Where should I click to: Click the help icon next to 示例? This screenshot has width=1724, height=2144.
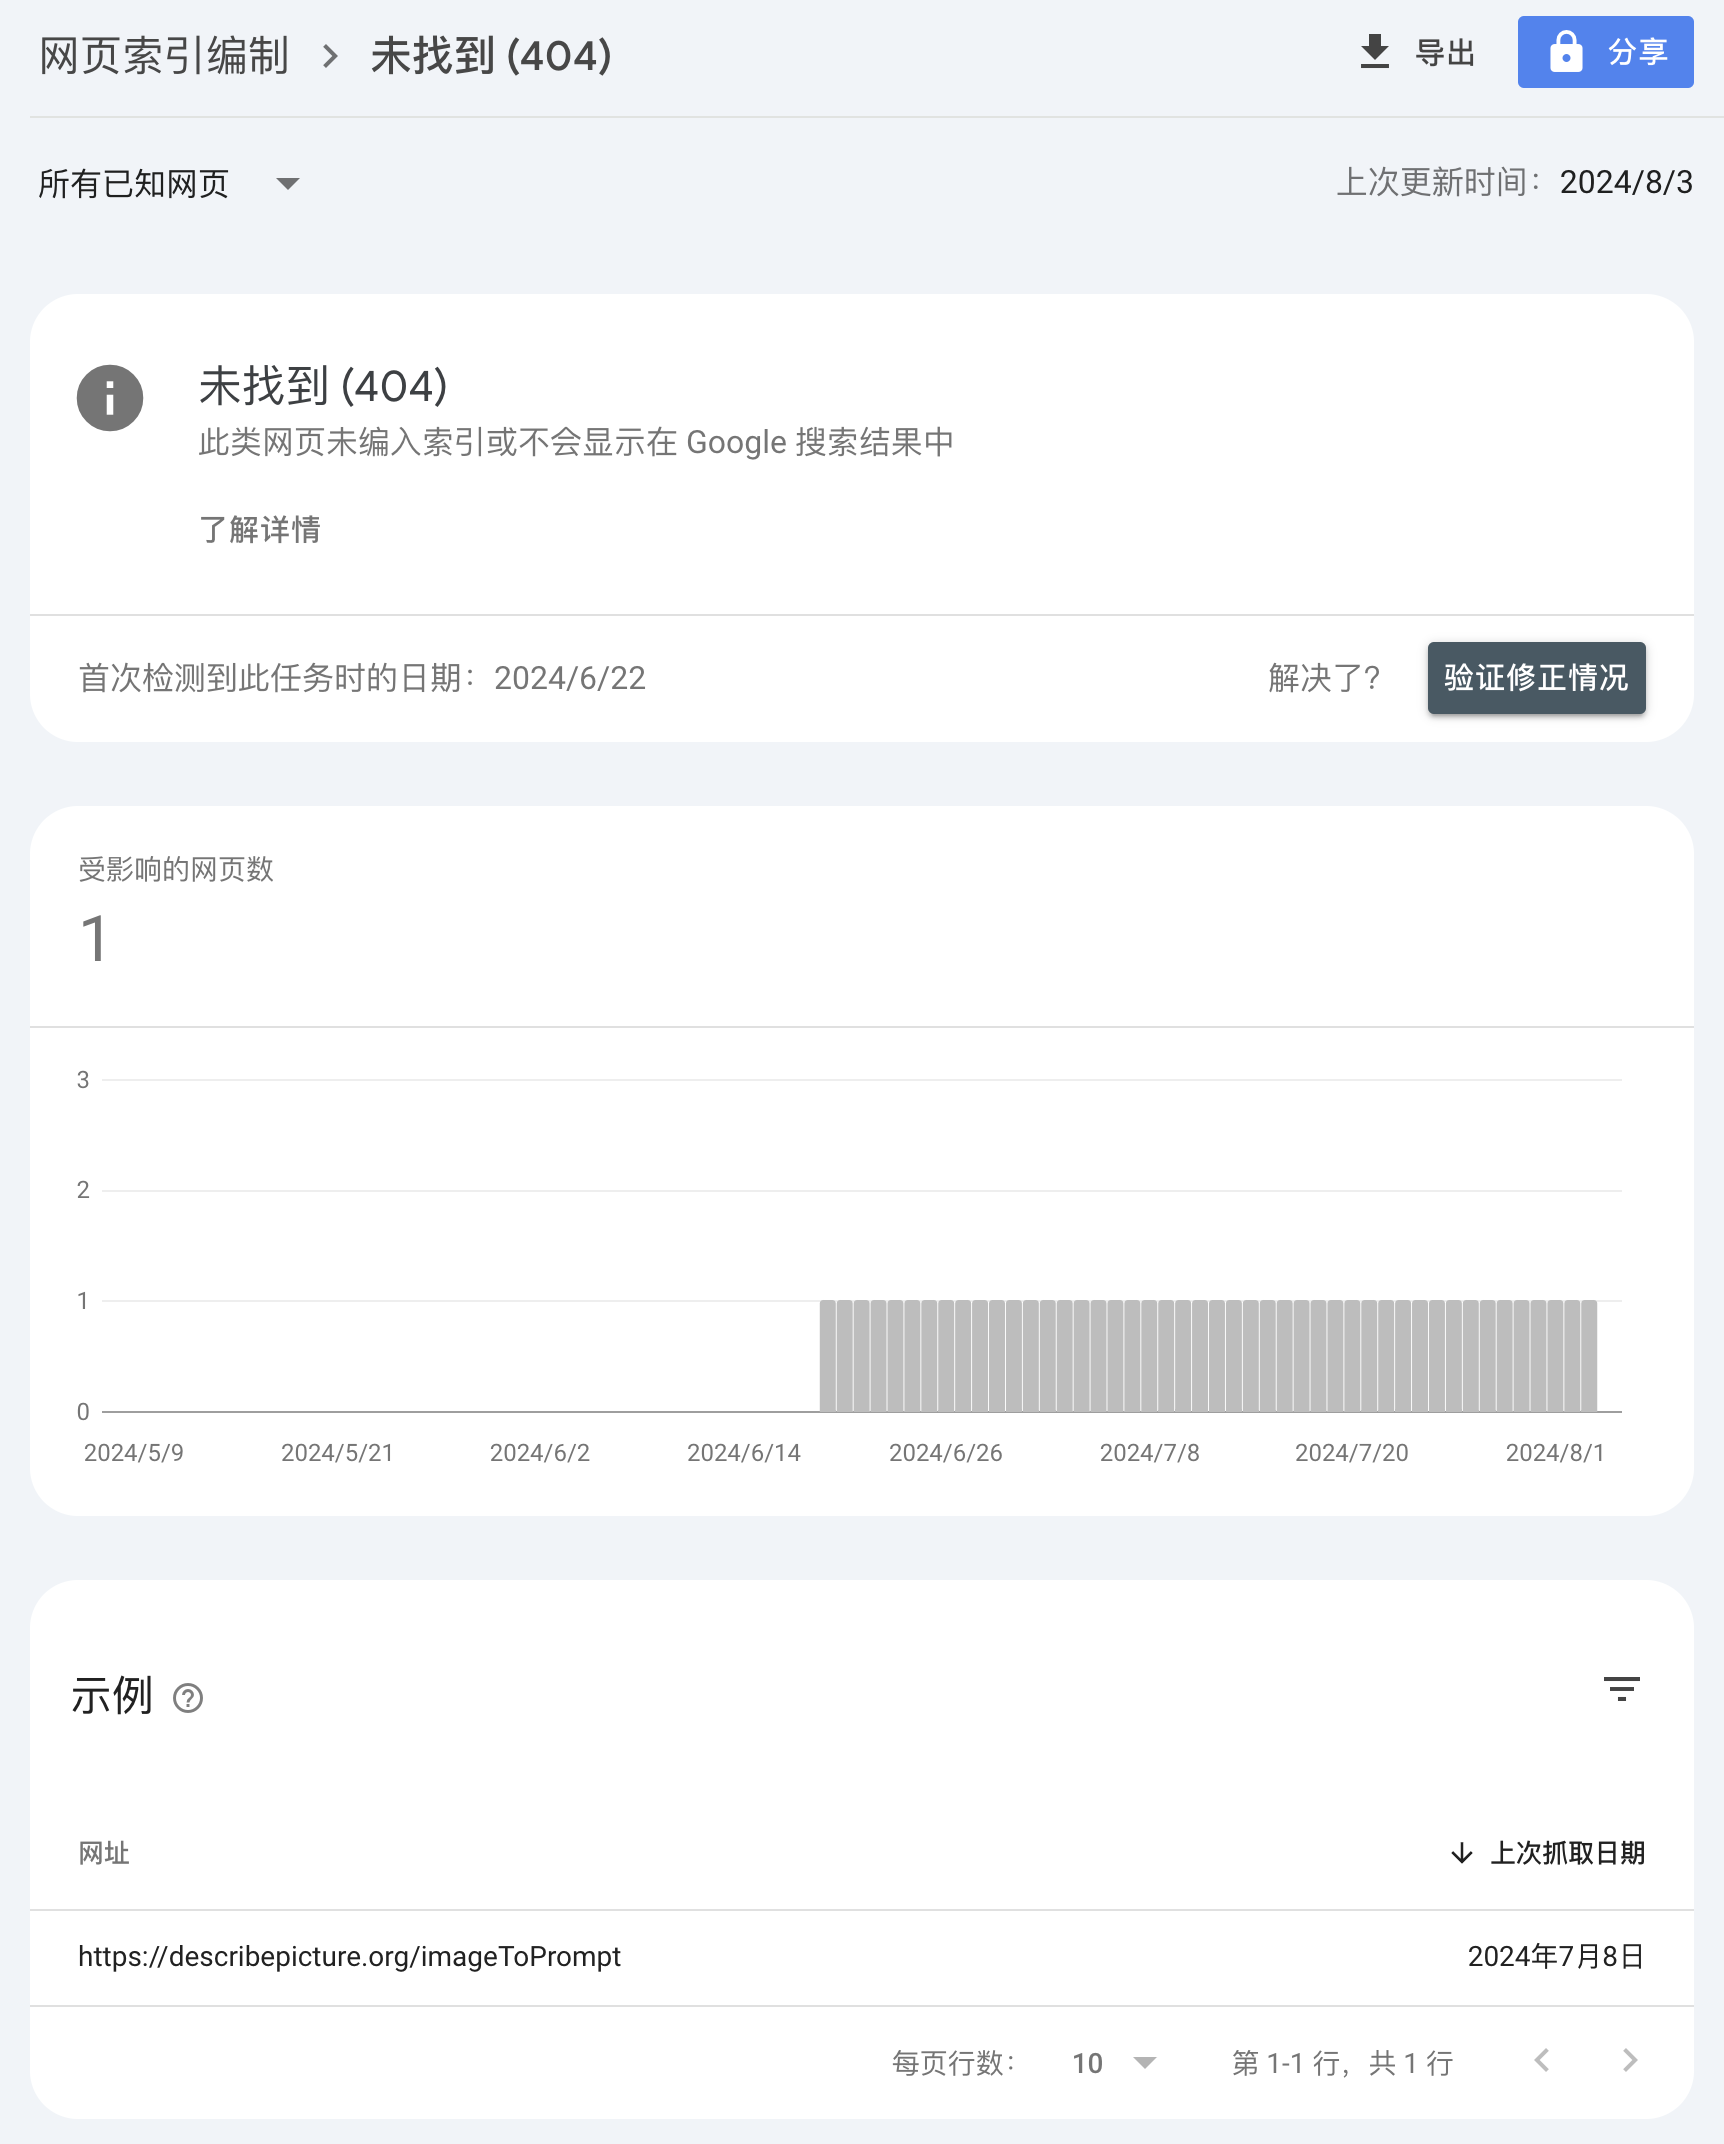(x=188, y=1698)
